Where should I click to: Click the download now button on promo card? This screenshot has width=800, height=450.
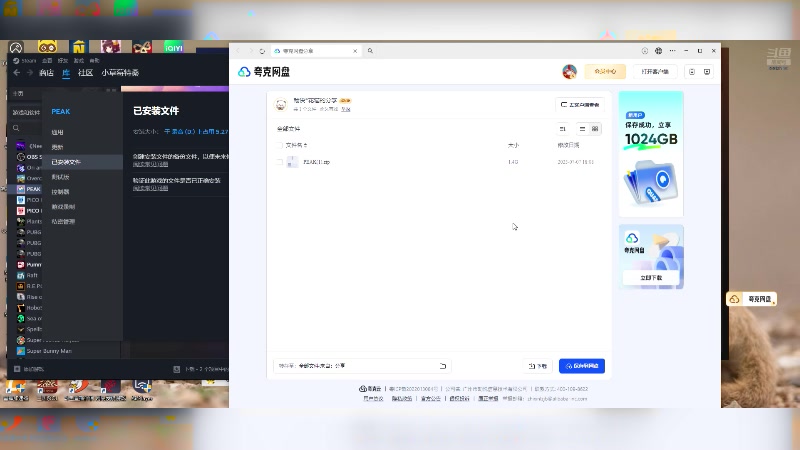pos(651,278)
